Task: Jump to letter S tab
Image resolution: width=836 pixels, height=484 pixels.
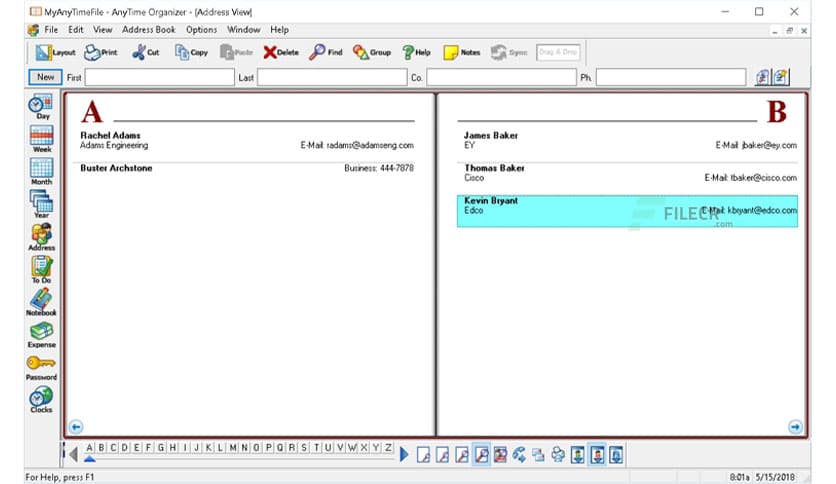Action: (x=304, y=448)
